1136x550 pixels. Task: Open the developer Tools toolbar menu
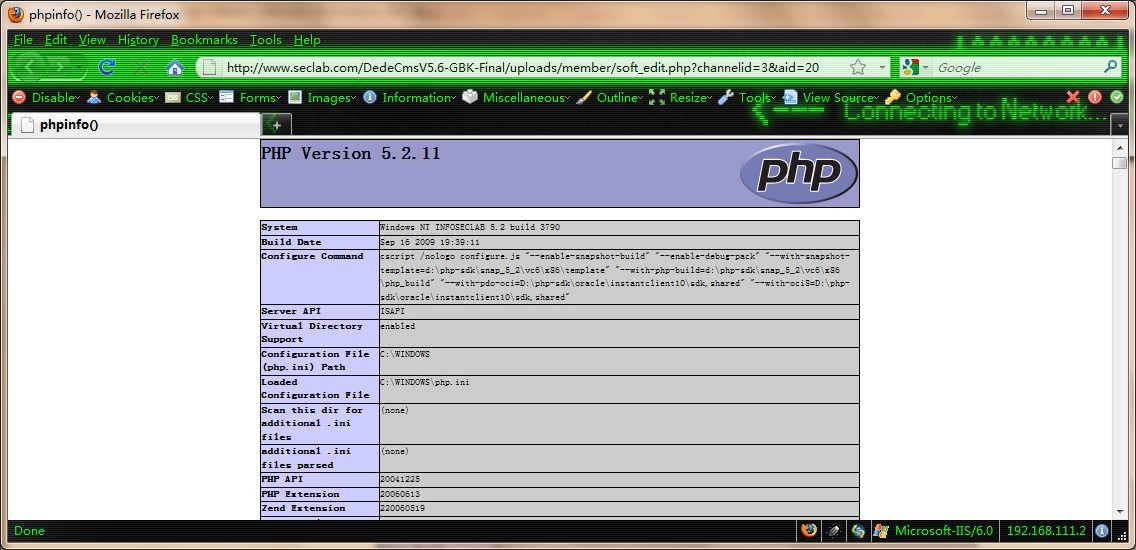[747, 97]
